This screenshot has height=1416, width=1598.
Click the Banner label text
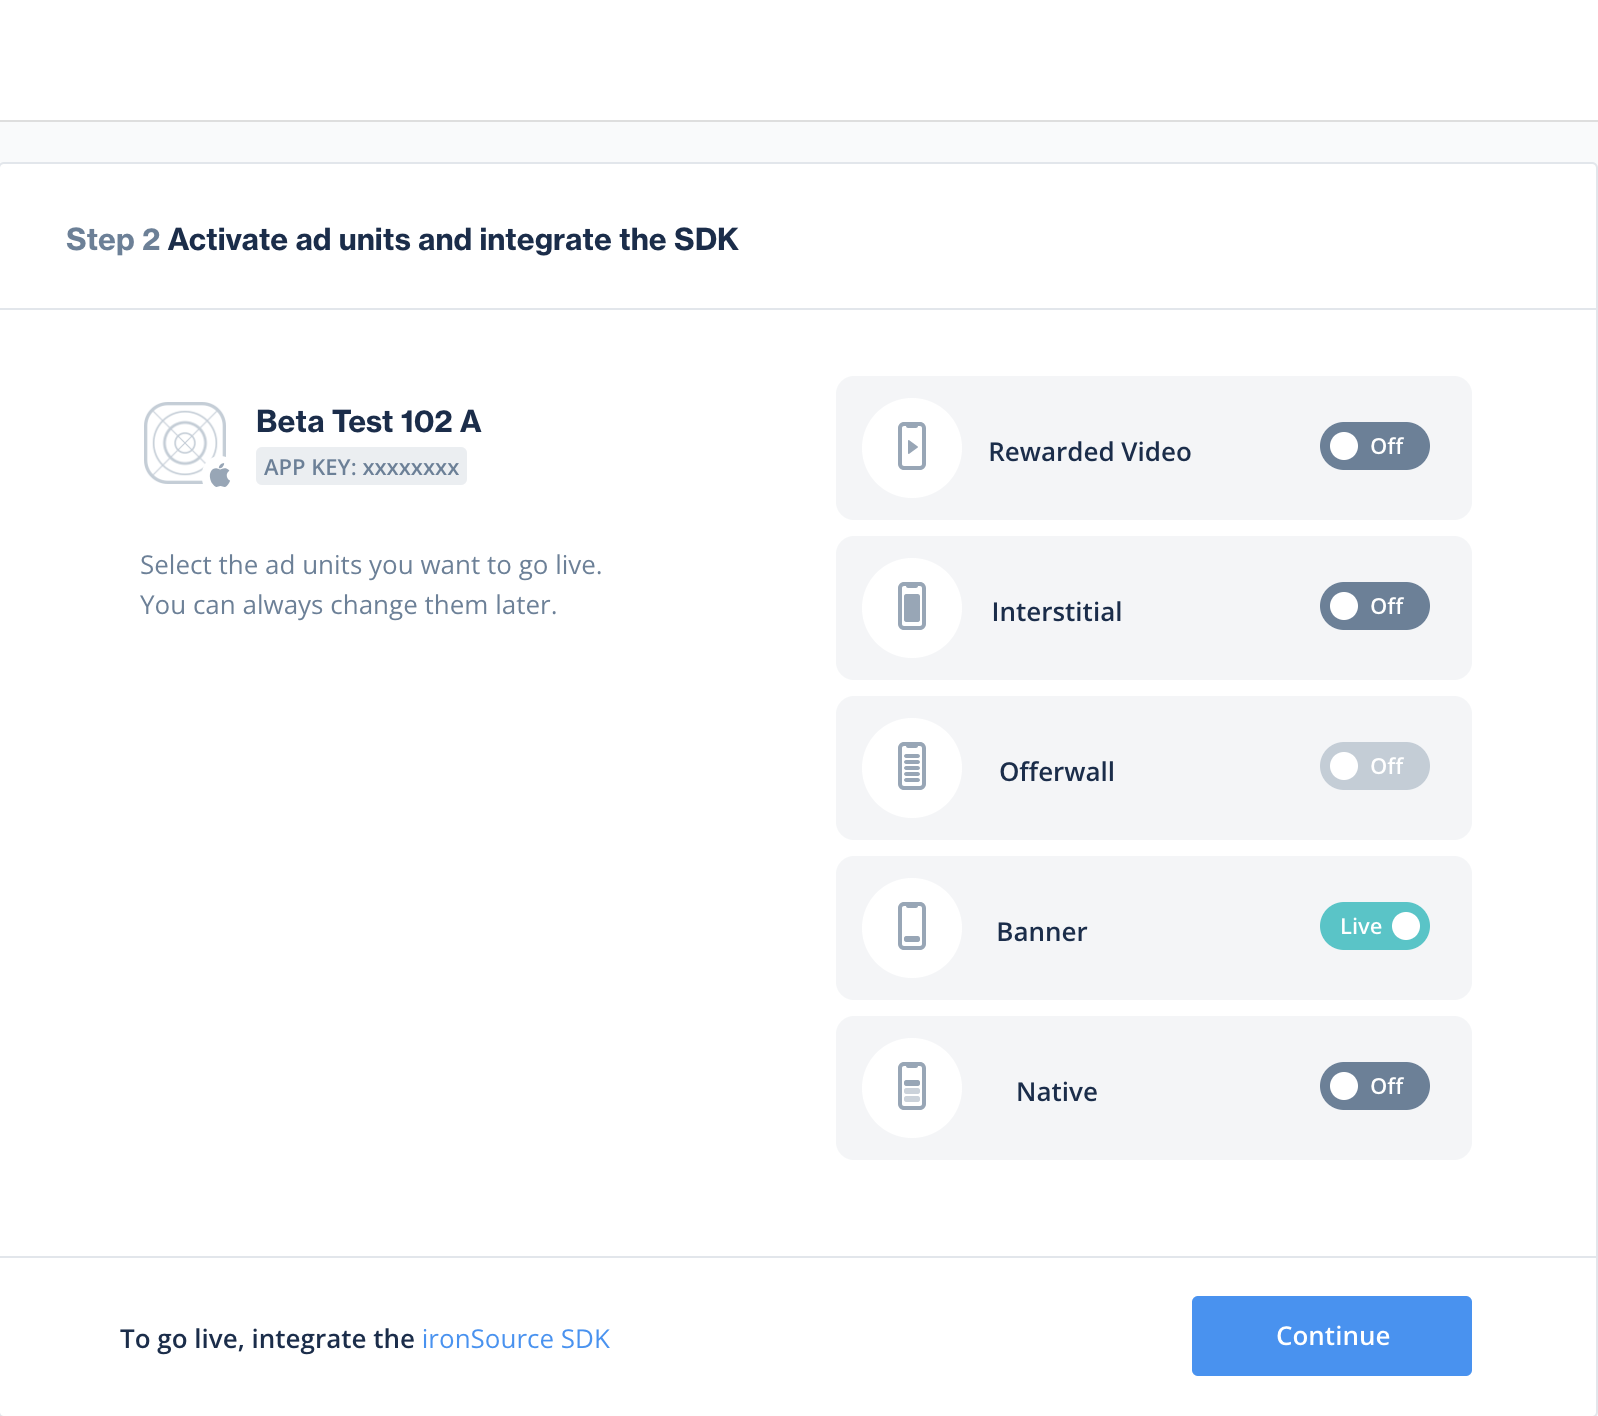pyautogui.click(x=1041, y=932)
